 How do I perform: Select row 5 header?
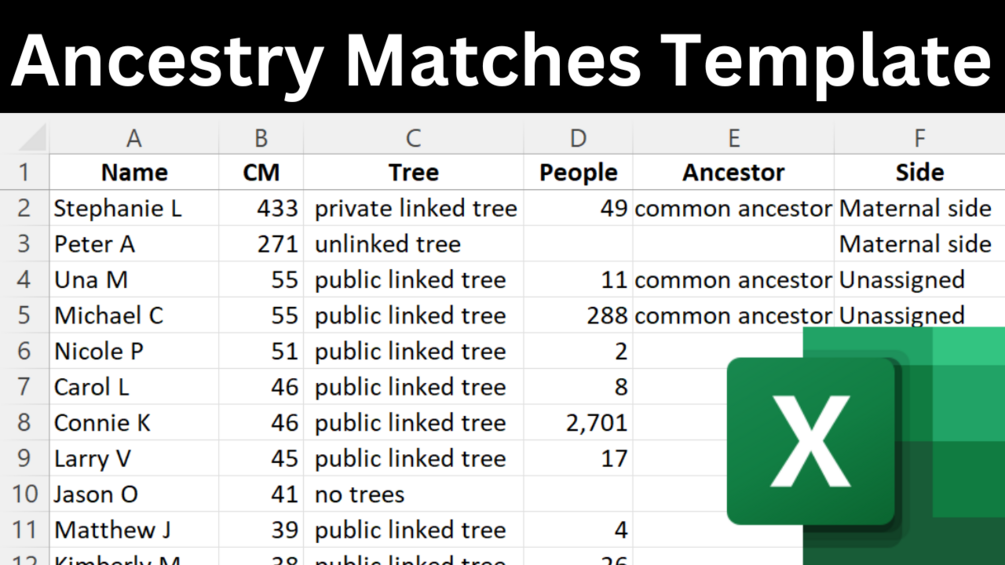point(24,316)
